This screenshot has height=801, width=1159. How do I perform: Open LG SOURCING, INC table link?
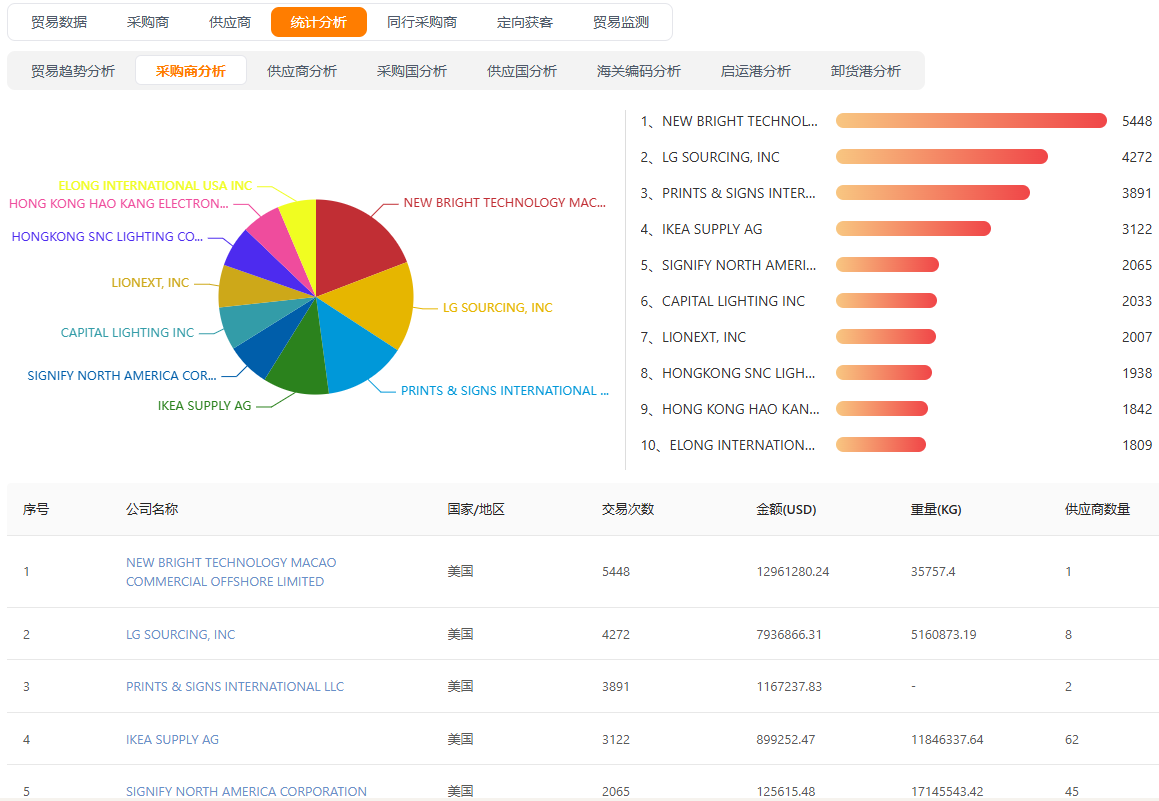coord(180,634)
